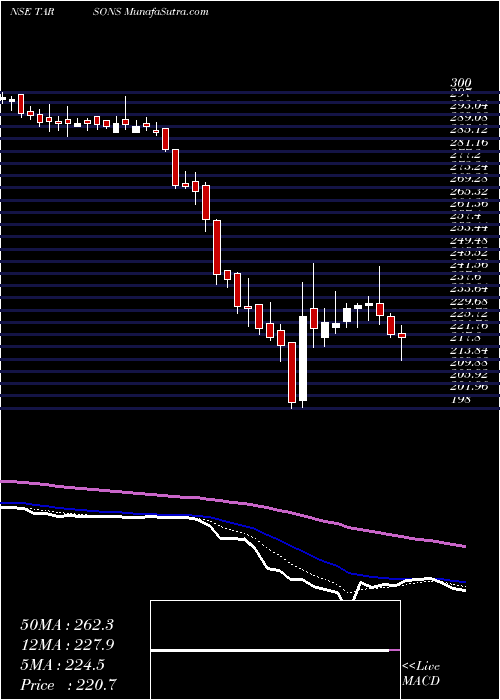Screen dimensions: 500x700
Task: Click the white MACD histogram line
Action: pyautogui.click(x=270, y=650)
